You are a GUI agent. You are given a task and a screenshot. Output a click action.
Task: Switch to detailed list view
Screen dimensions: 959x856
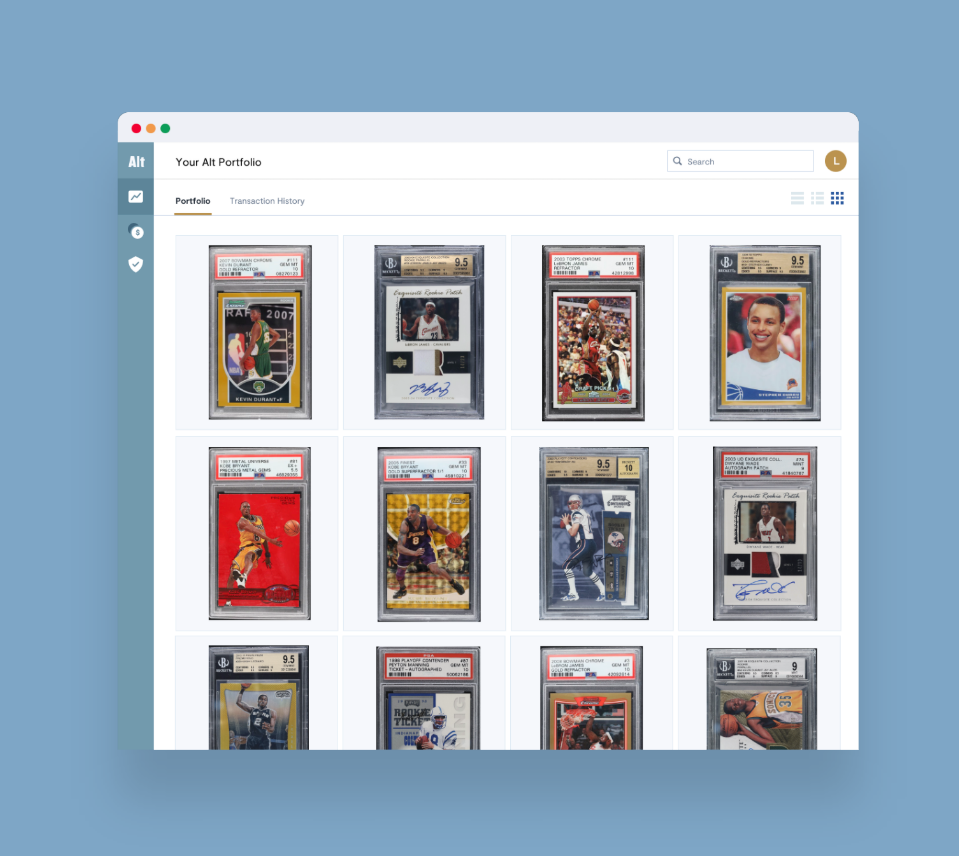click(x=817, y=197)
